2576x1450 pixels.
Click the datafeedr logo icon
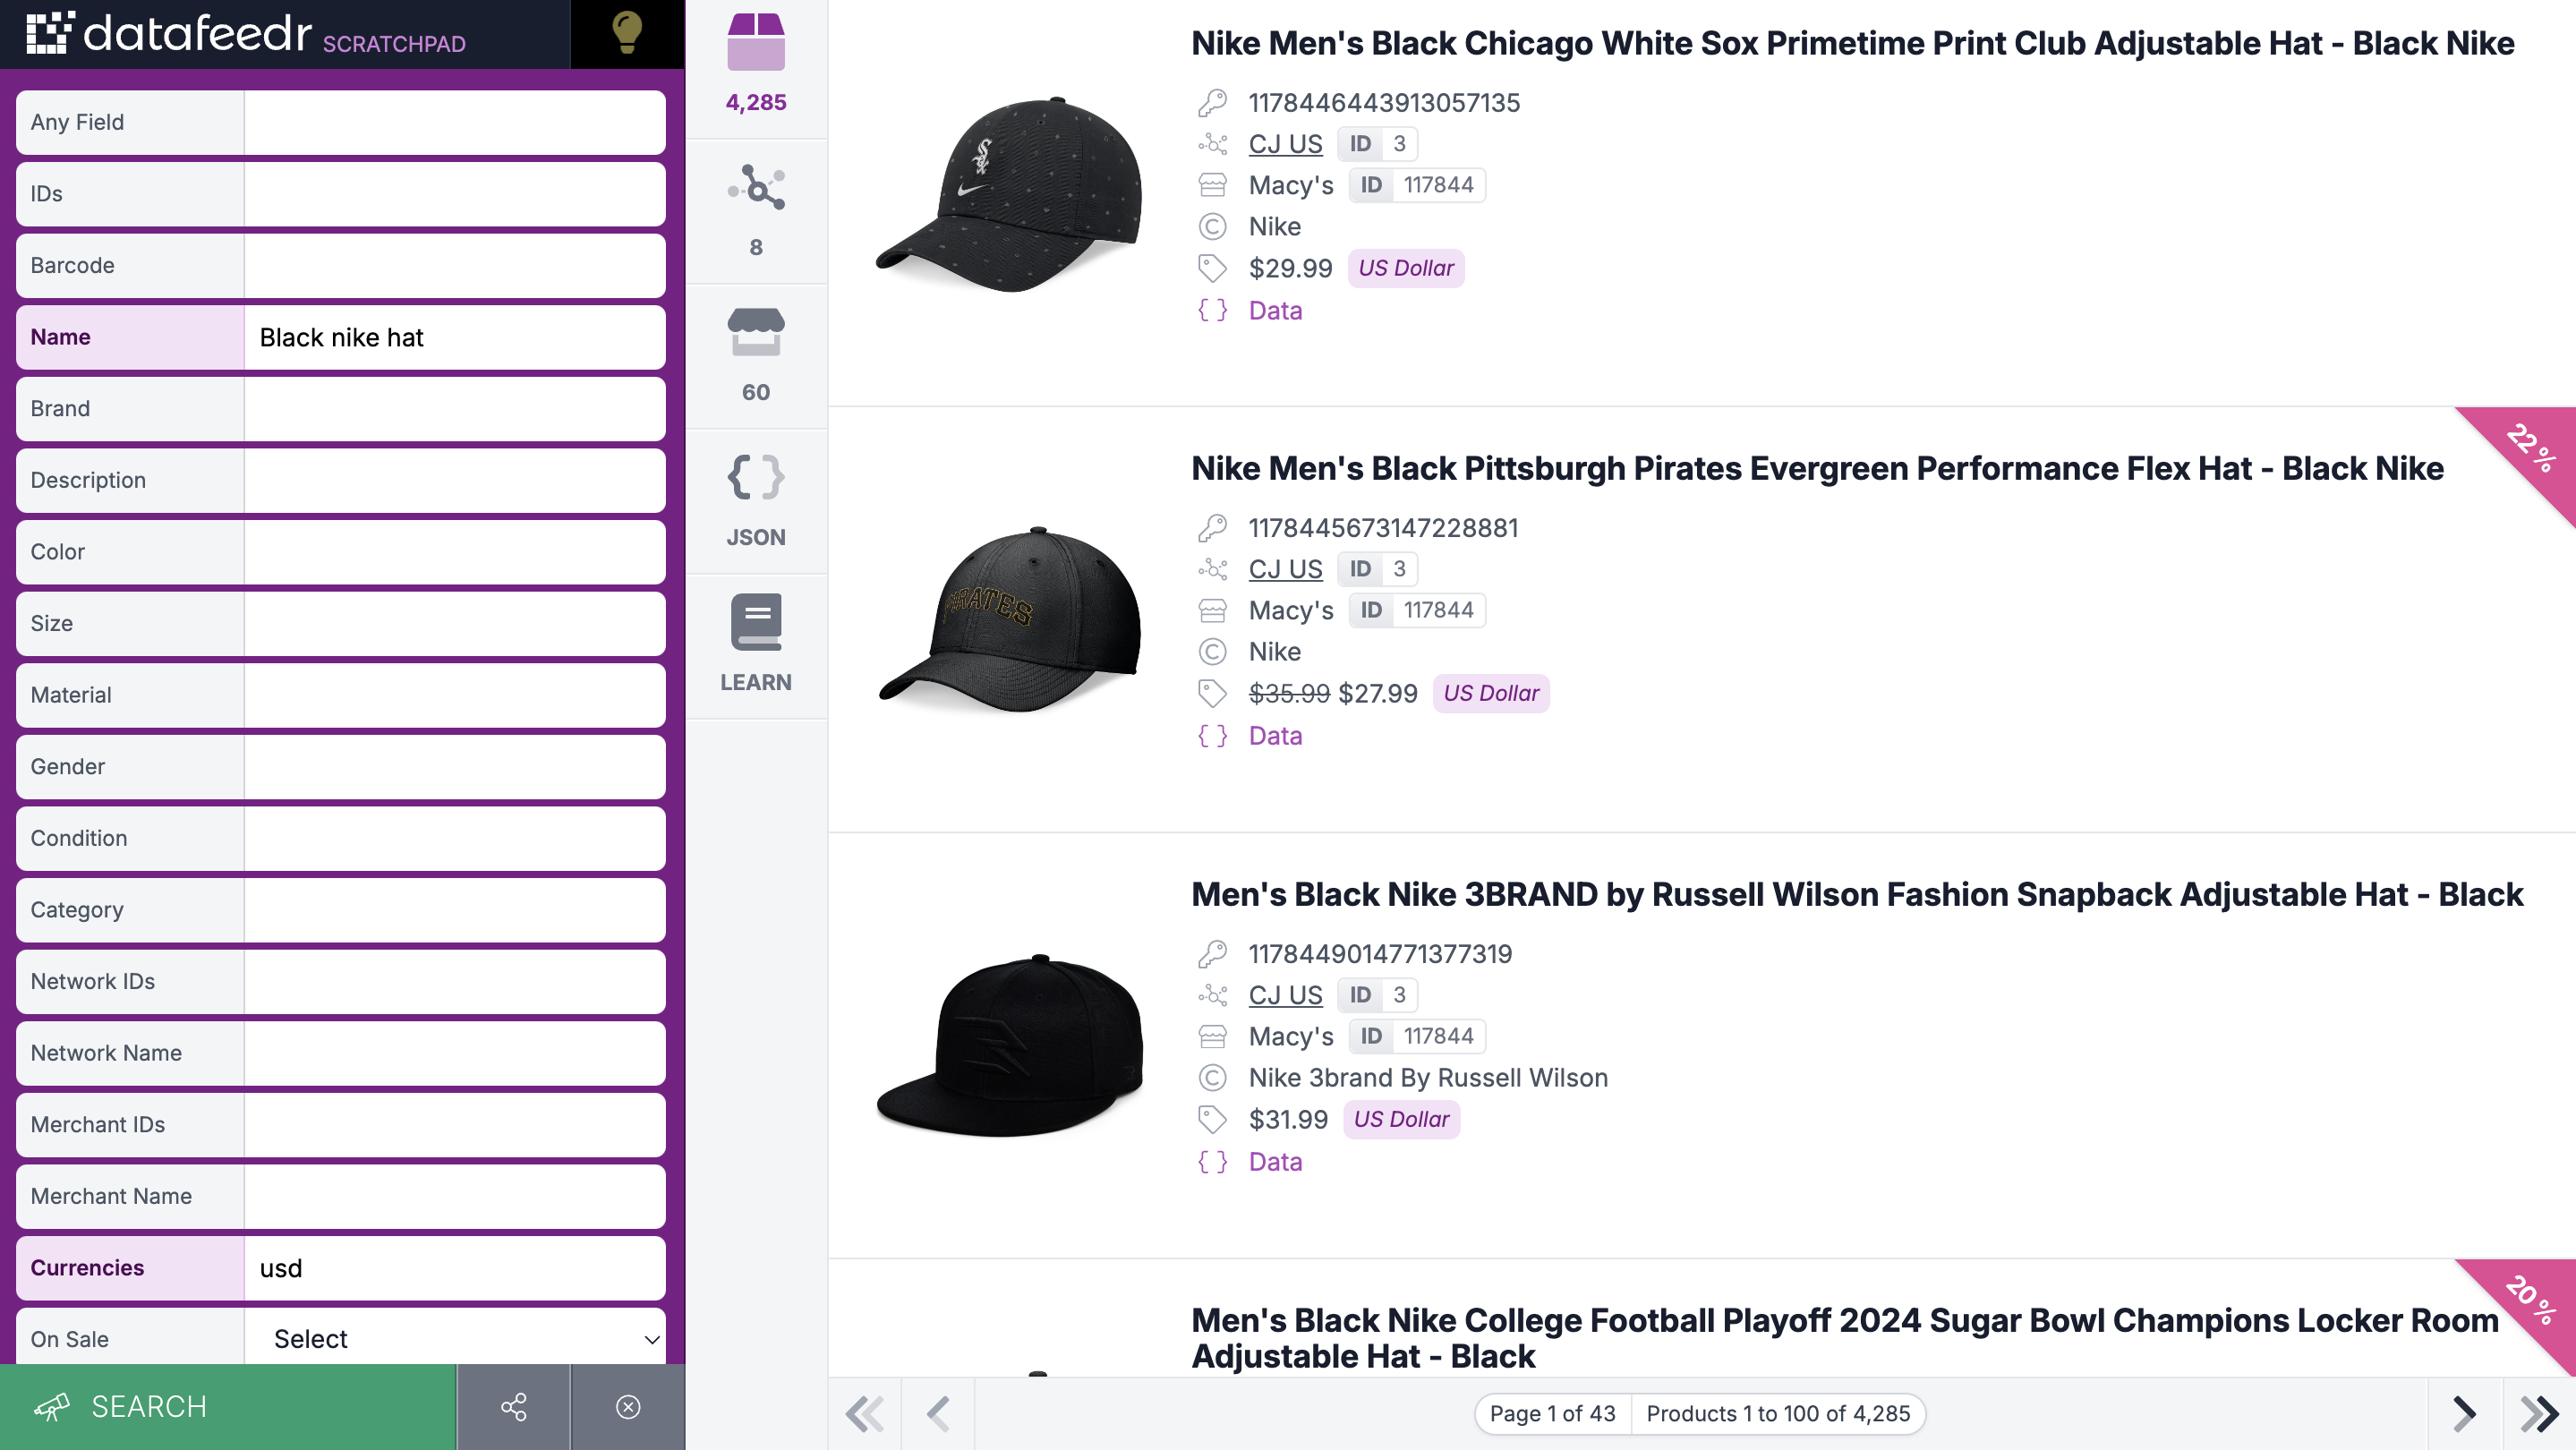coord(49,33)
